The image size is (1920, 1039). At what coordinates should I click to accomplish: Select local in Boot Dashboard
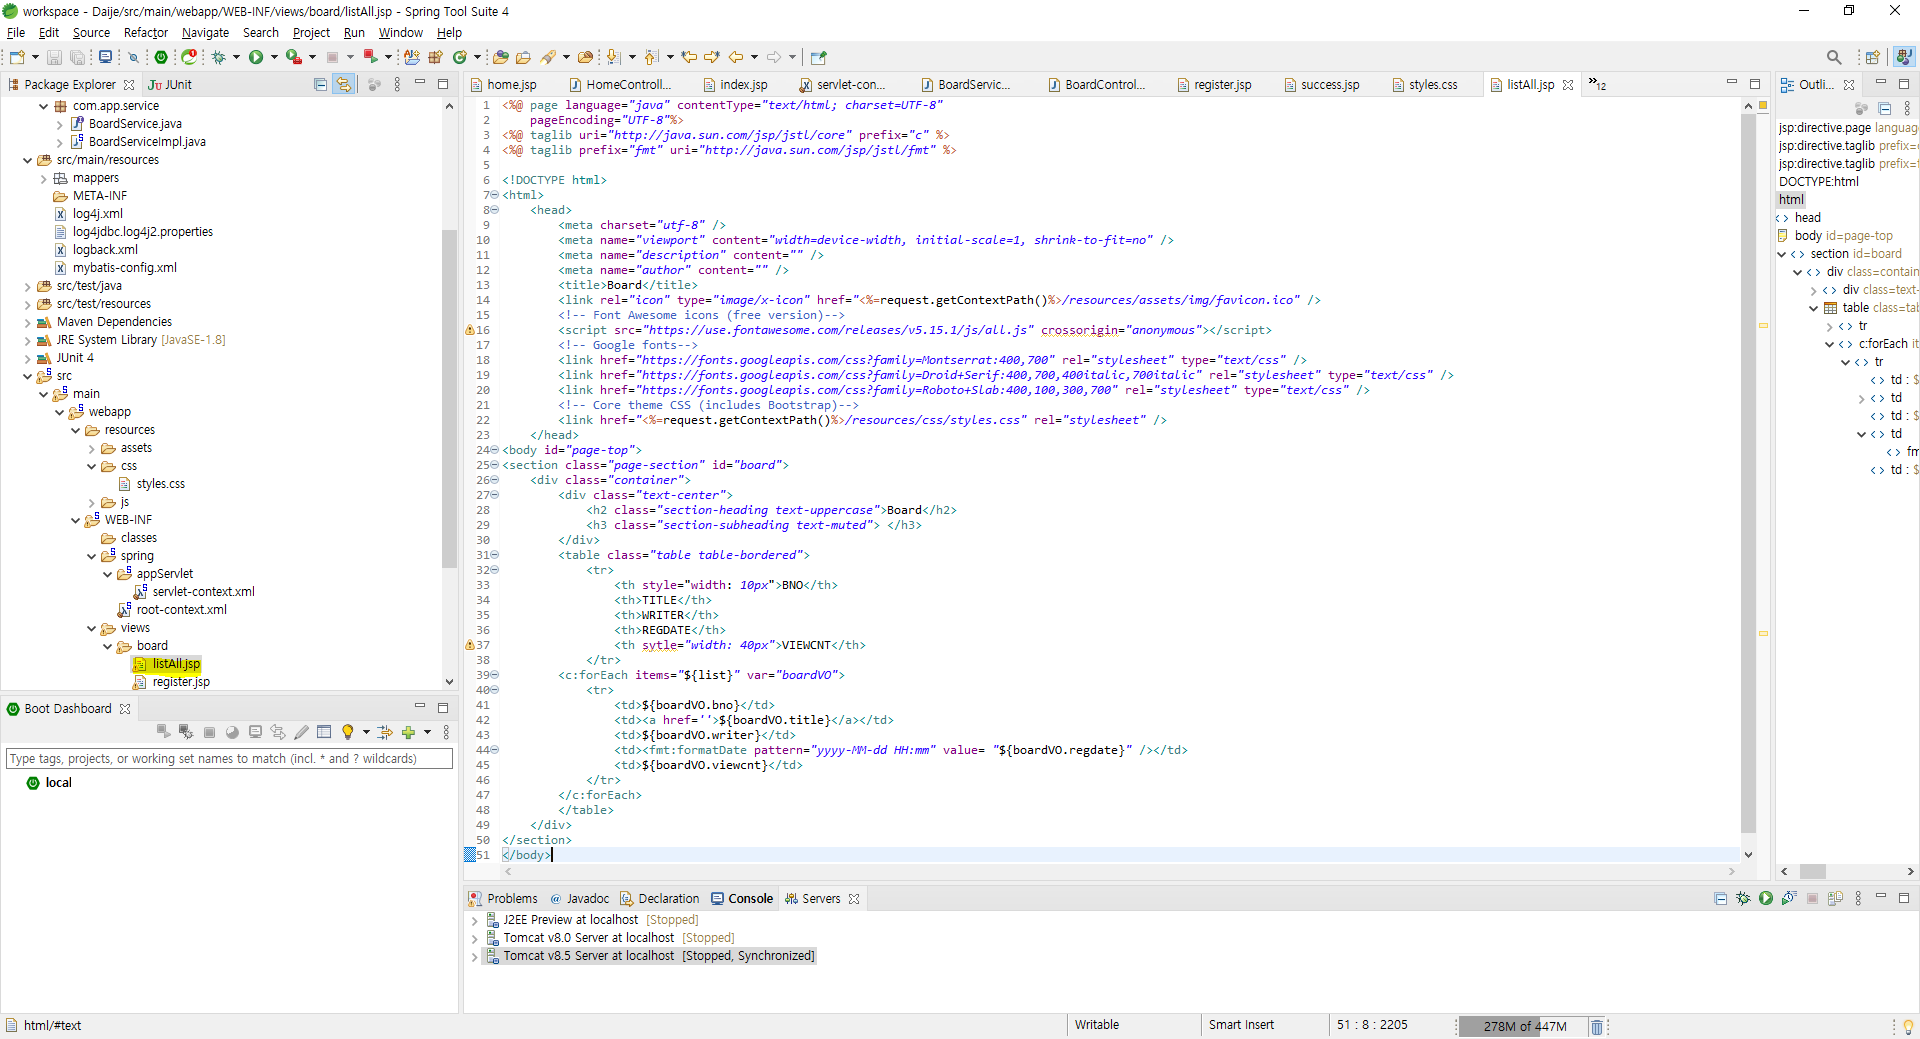(x=50, y=783)
